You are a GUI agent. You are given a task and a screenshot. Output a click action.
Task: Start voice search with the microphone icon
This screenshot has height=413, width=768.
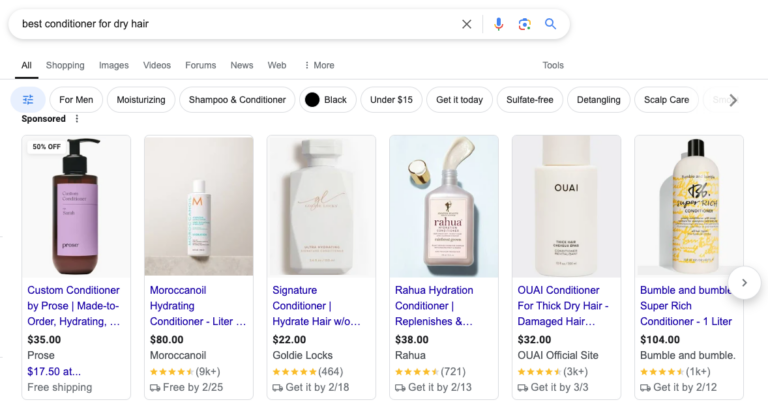pos(498,24)
